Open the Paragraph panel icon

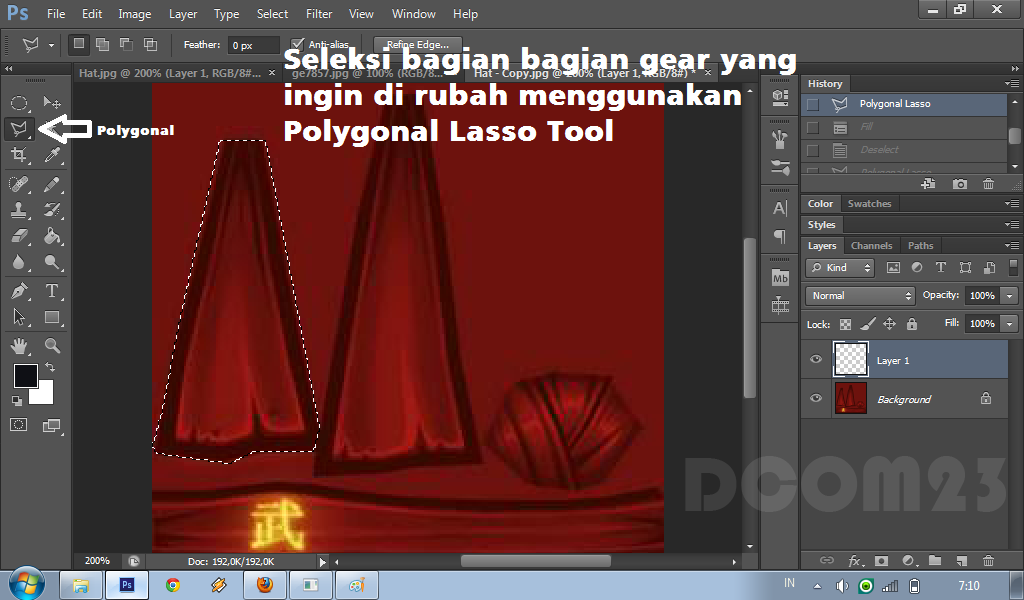click(780, 236)
